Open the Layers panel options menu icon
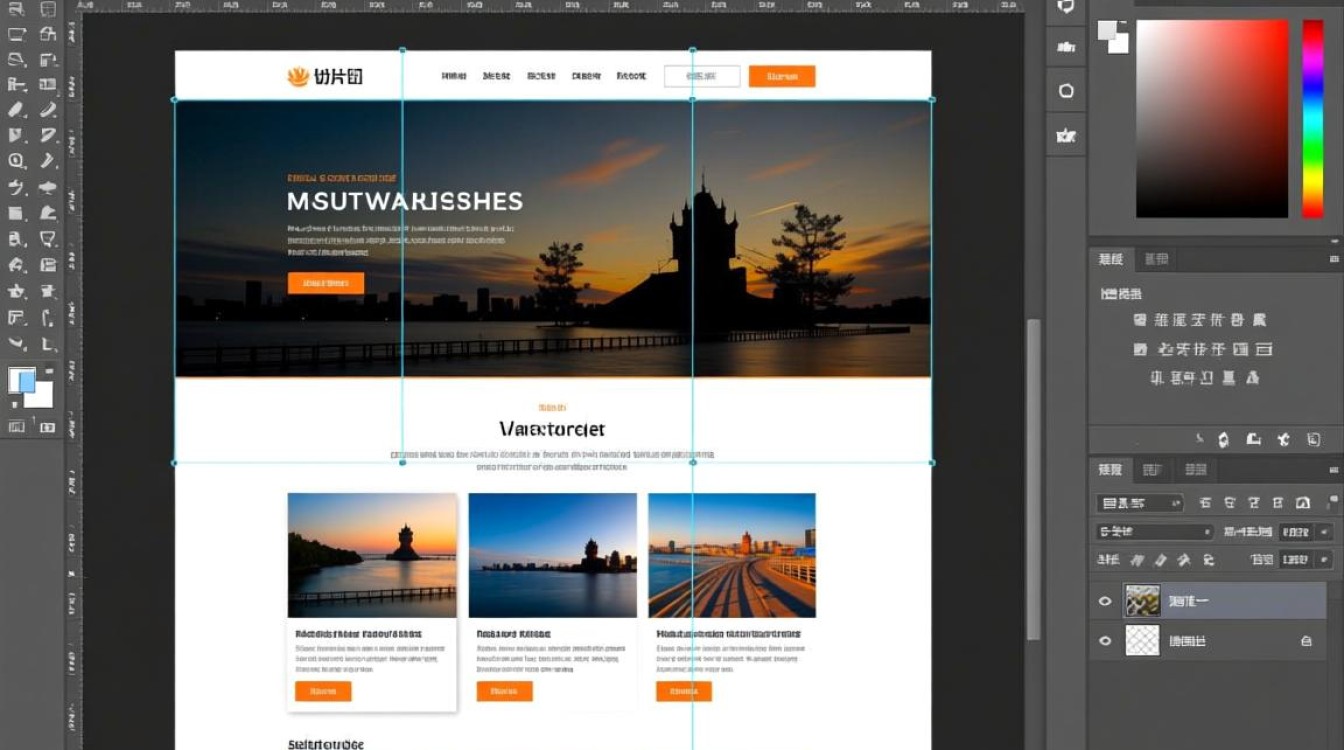 click(1334, 469)
